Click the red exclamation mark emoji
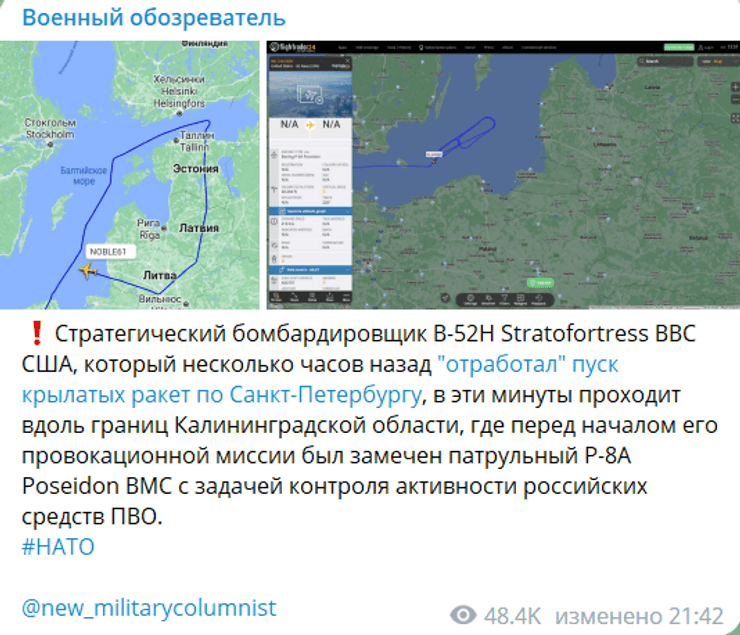 (36, 333)
